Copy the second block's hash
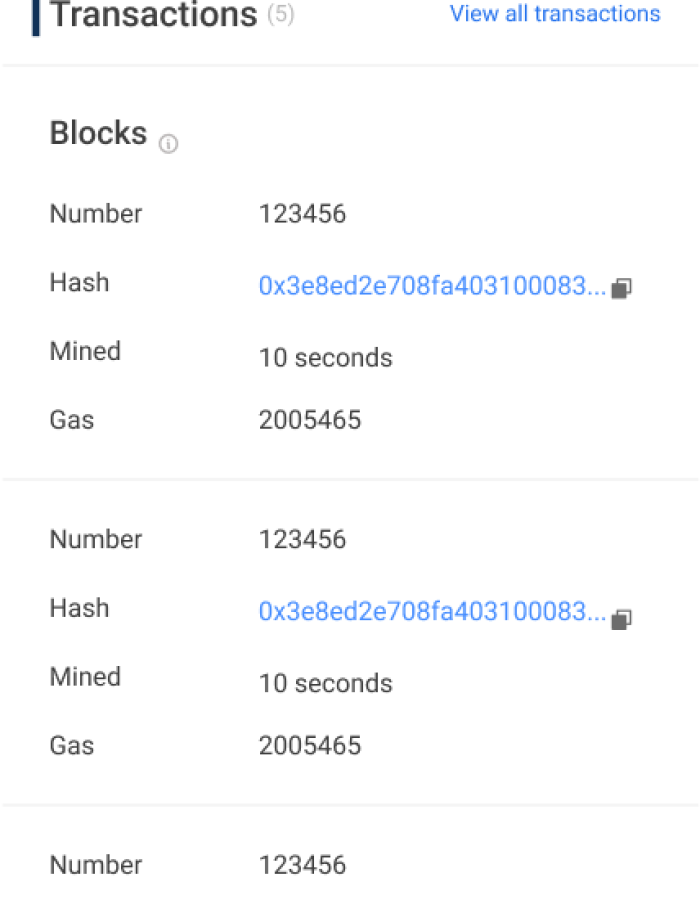Viewport: 700px width, 900px height. (x=622, y=620)
